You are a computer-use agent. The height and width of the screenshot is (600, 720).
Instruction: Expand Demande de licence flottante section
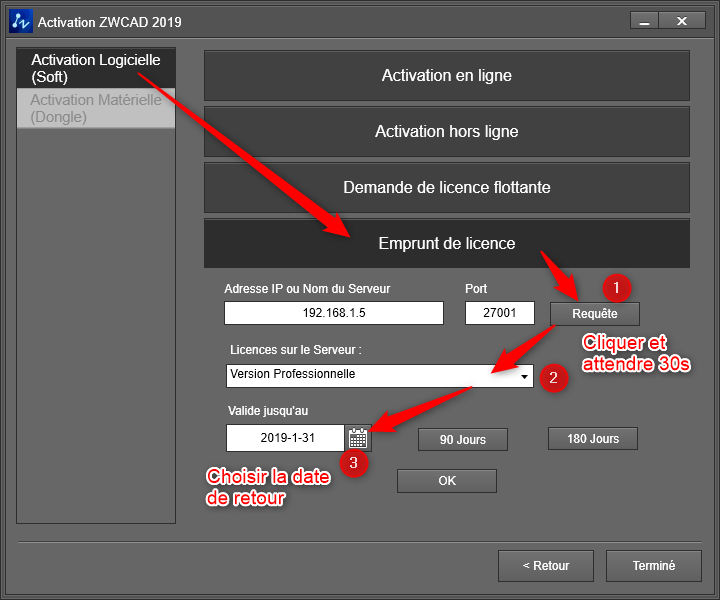pyautogui.click(x=446, y=188)
